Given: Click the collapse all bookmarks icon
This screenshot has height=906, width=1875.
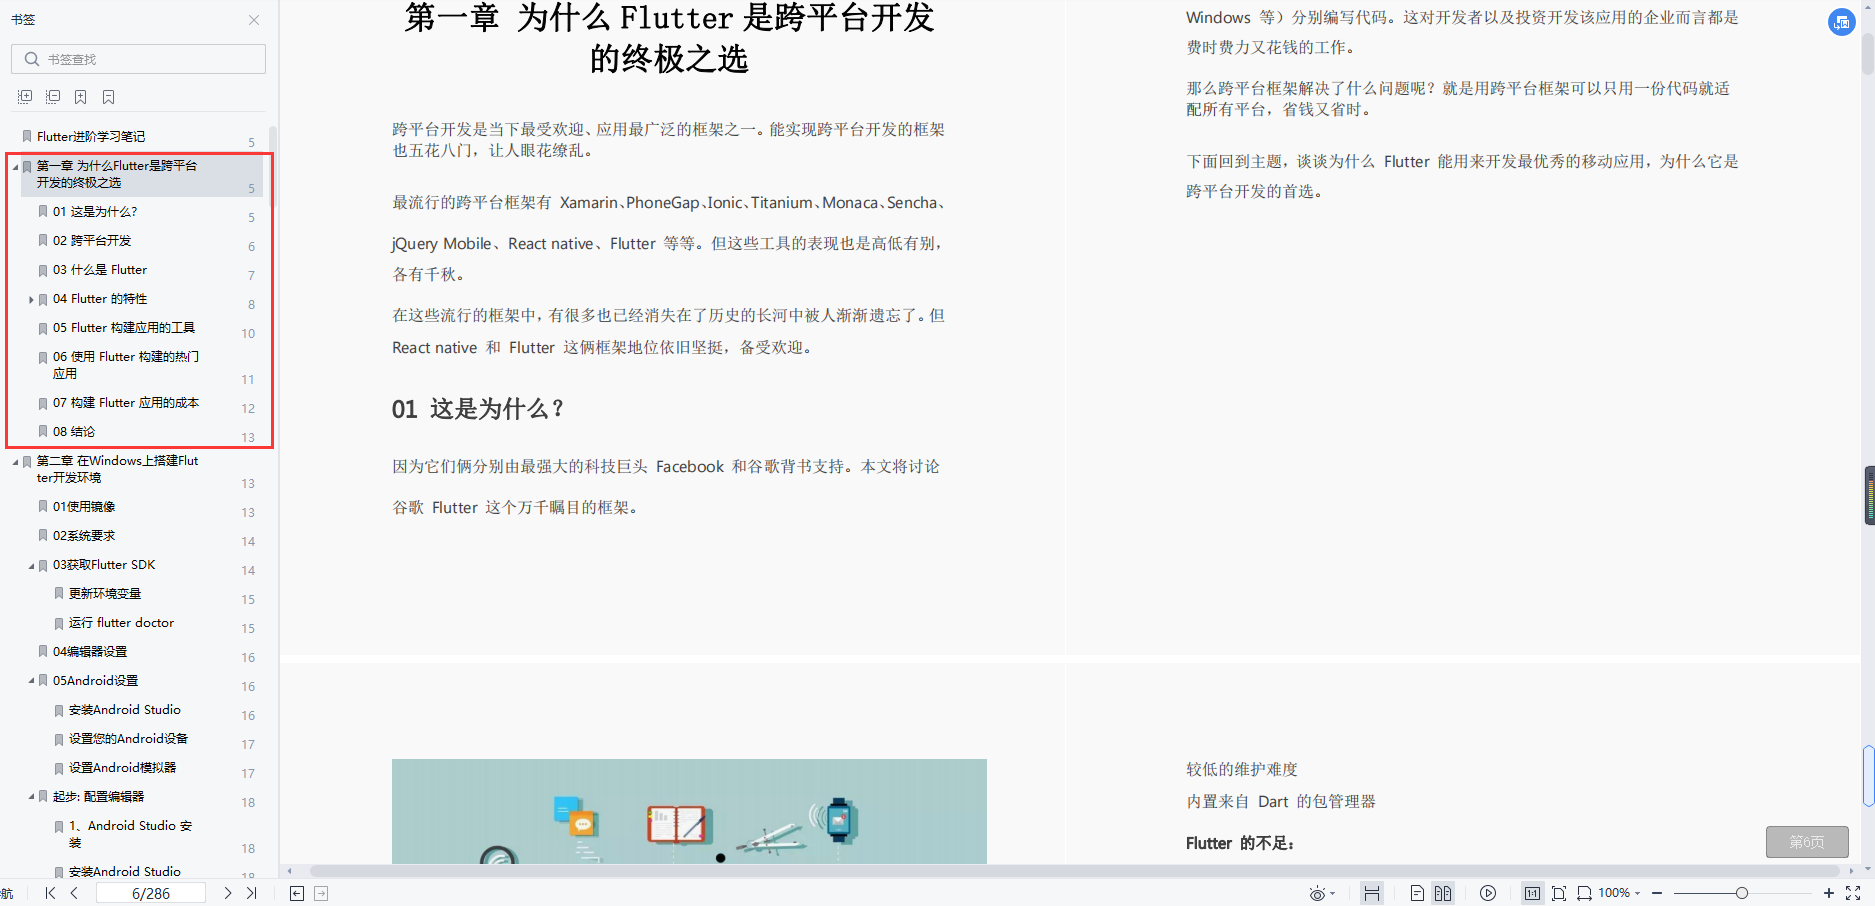Looking at the screenshot, I should [x=53, y=97].
